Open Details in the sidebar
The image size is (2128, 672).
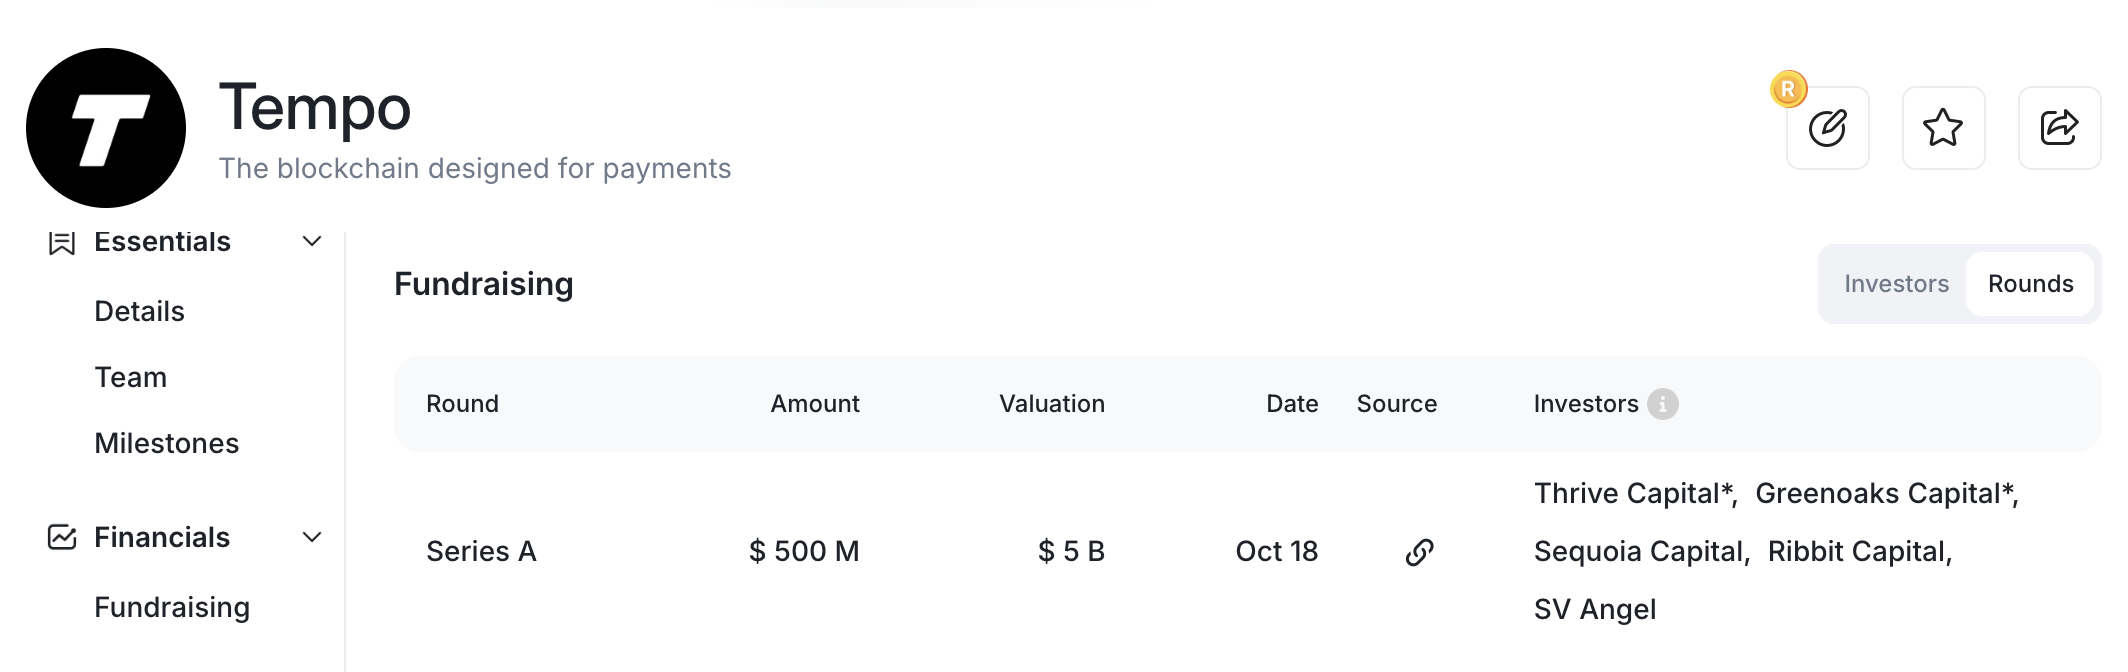[140, 311]
